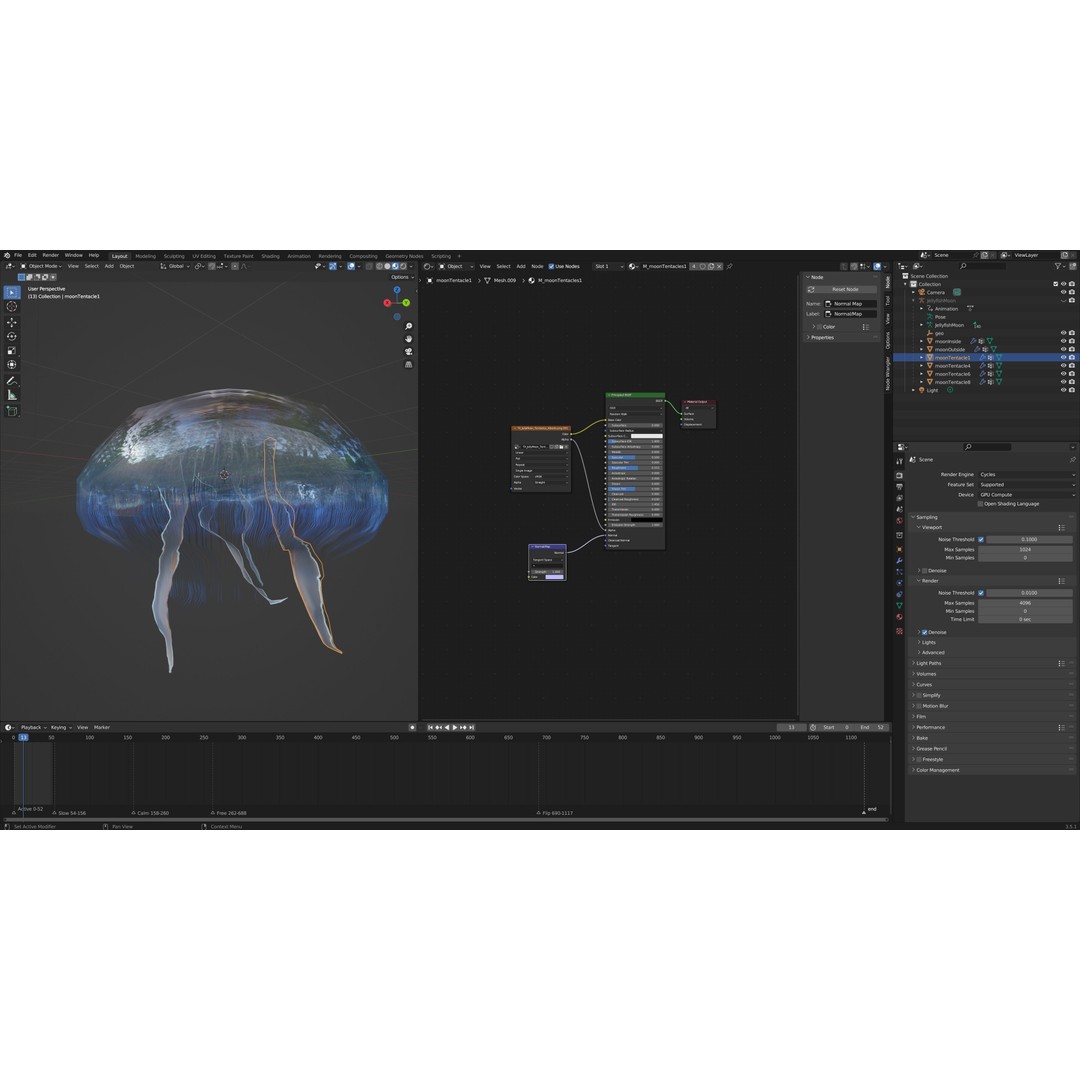Select the Transform tool
The height and width of the screenshot is (1080, 1080).
coord(12,364)
